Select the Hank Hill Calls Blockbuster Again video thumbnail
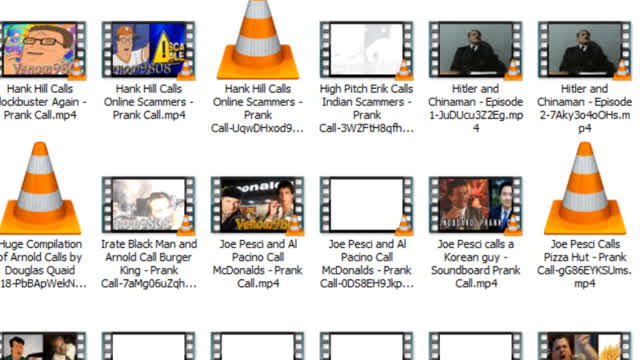This screenshot has width=640, height=360. (x=42, y=50)
